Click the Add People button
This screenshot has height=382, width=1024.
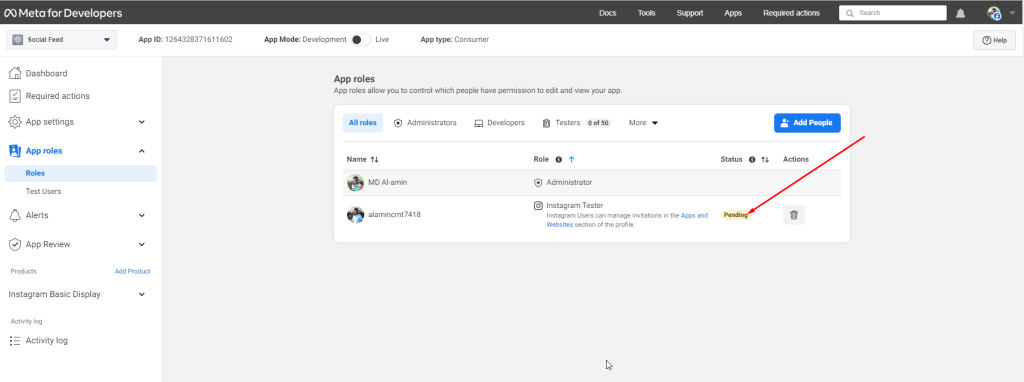click(x=807, y=123)
